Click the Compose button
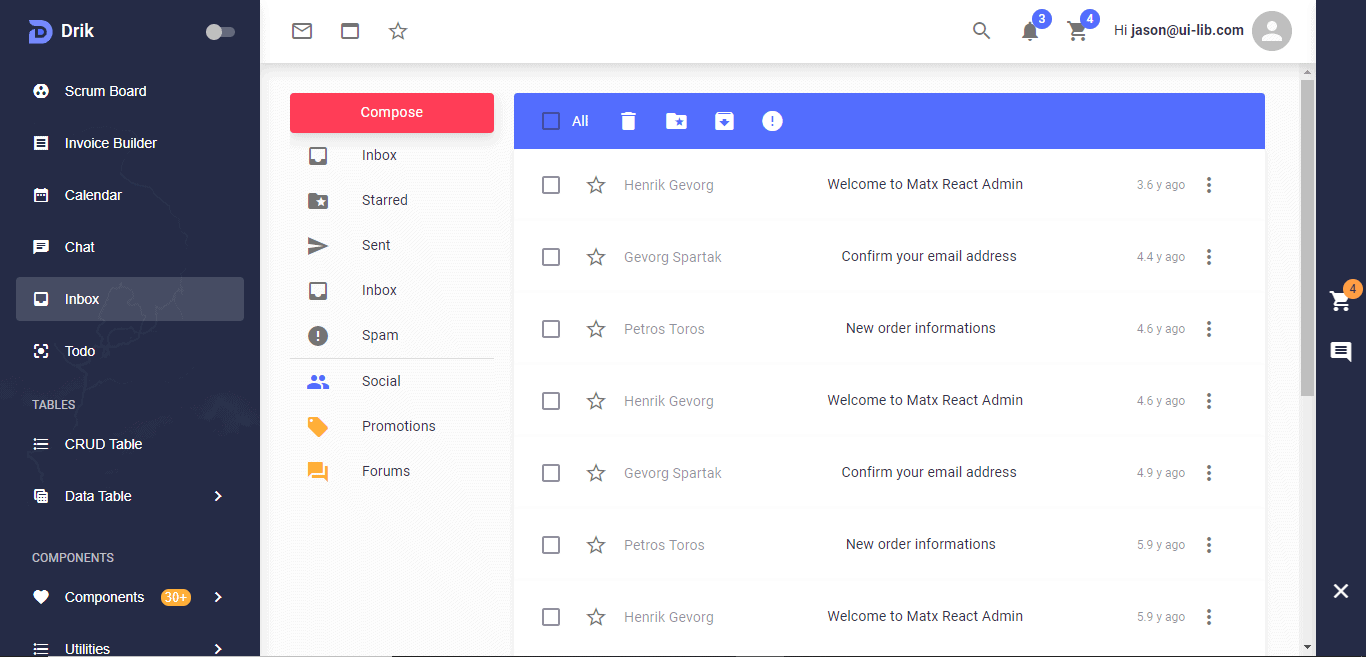The height and width of the screenshot is (657, 1366). click(x=392, y=112)
